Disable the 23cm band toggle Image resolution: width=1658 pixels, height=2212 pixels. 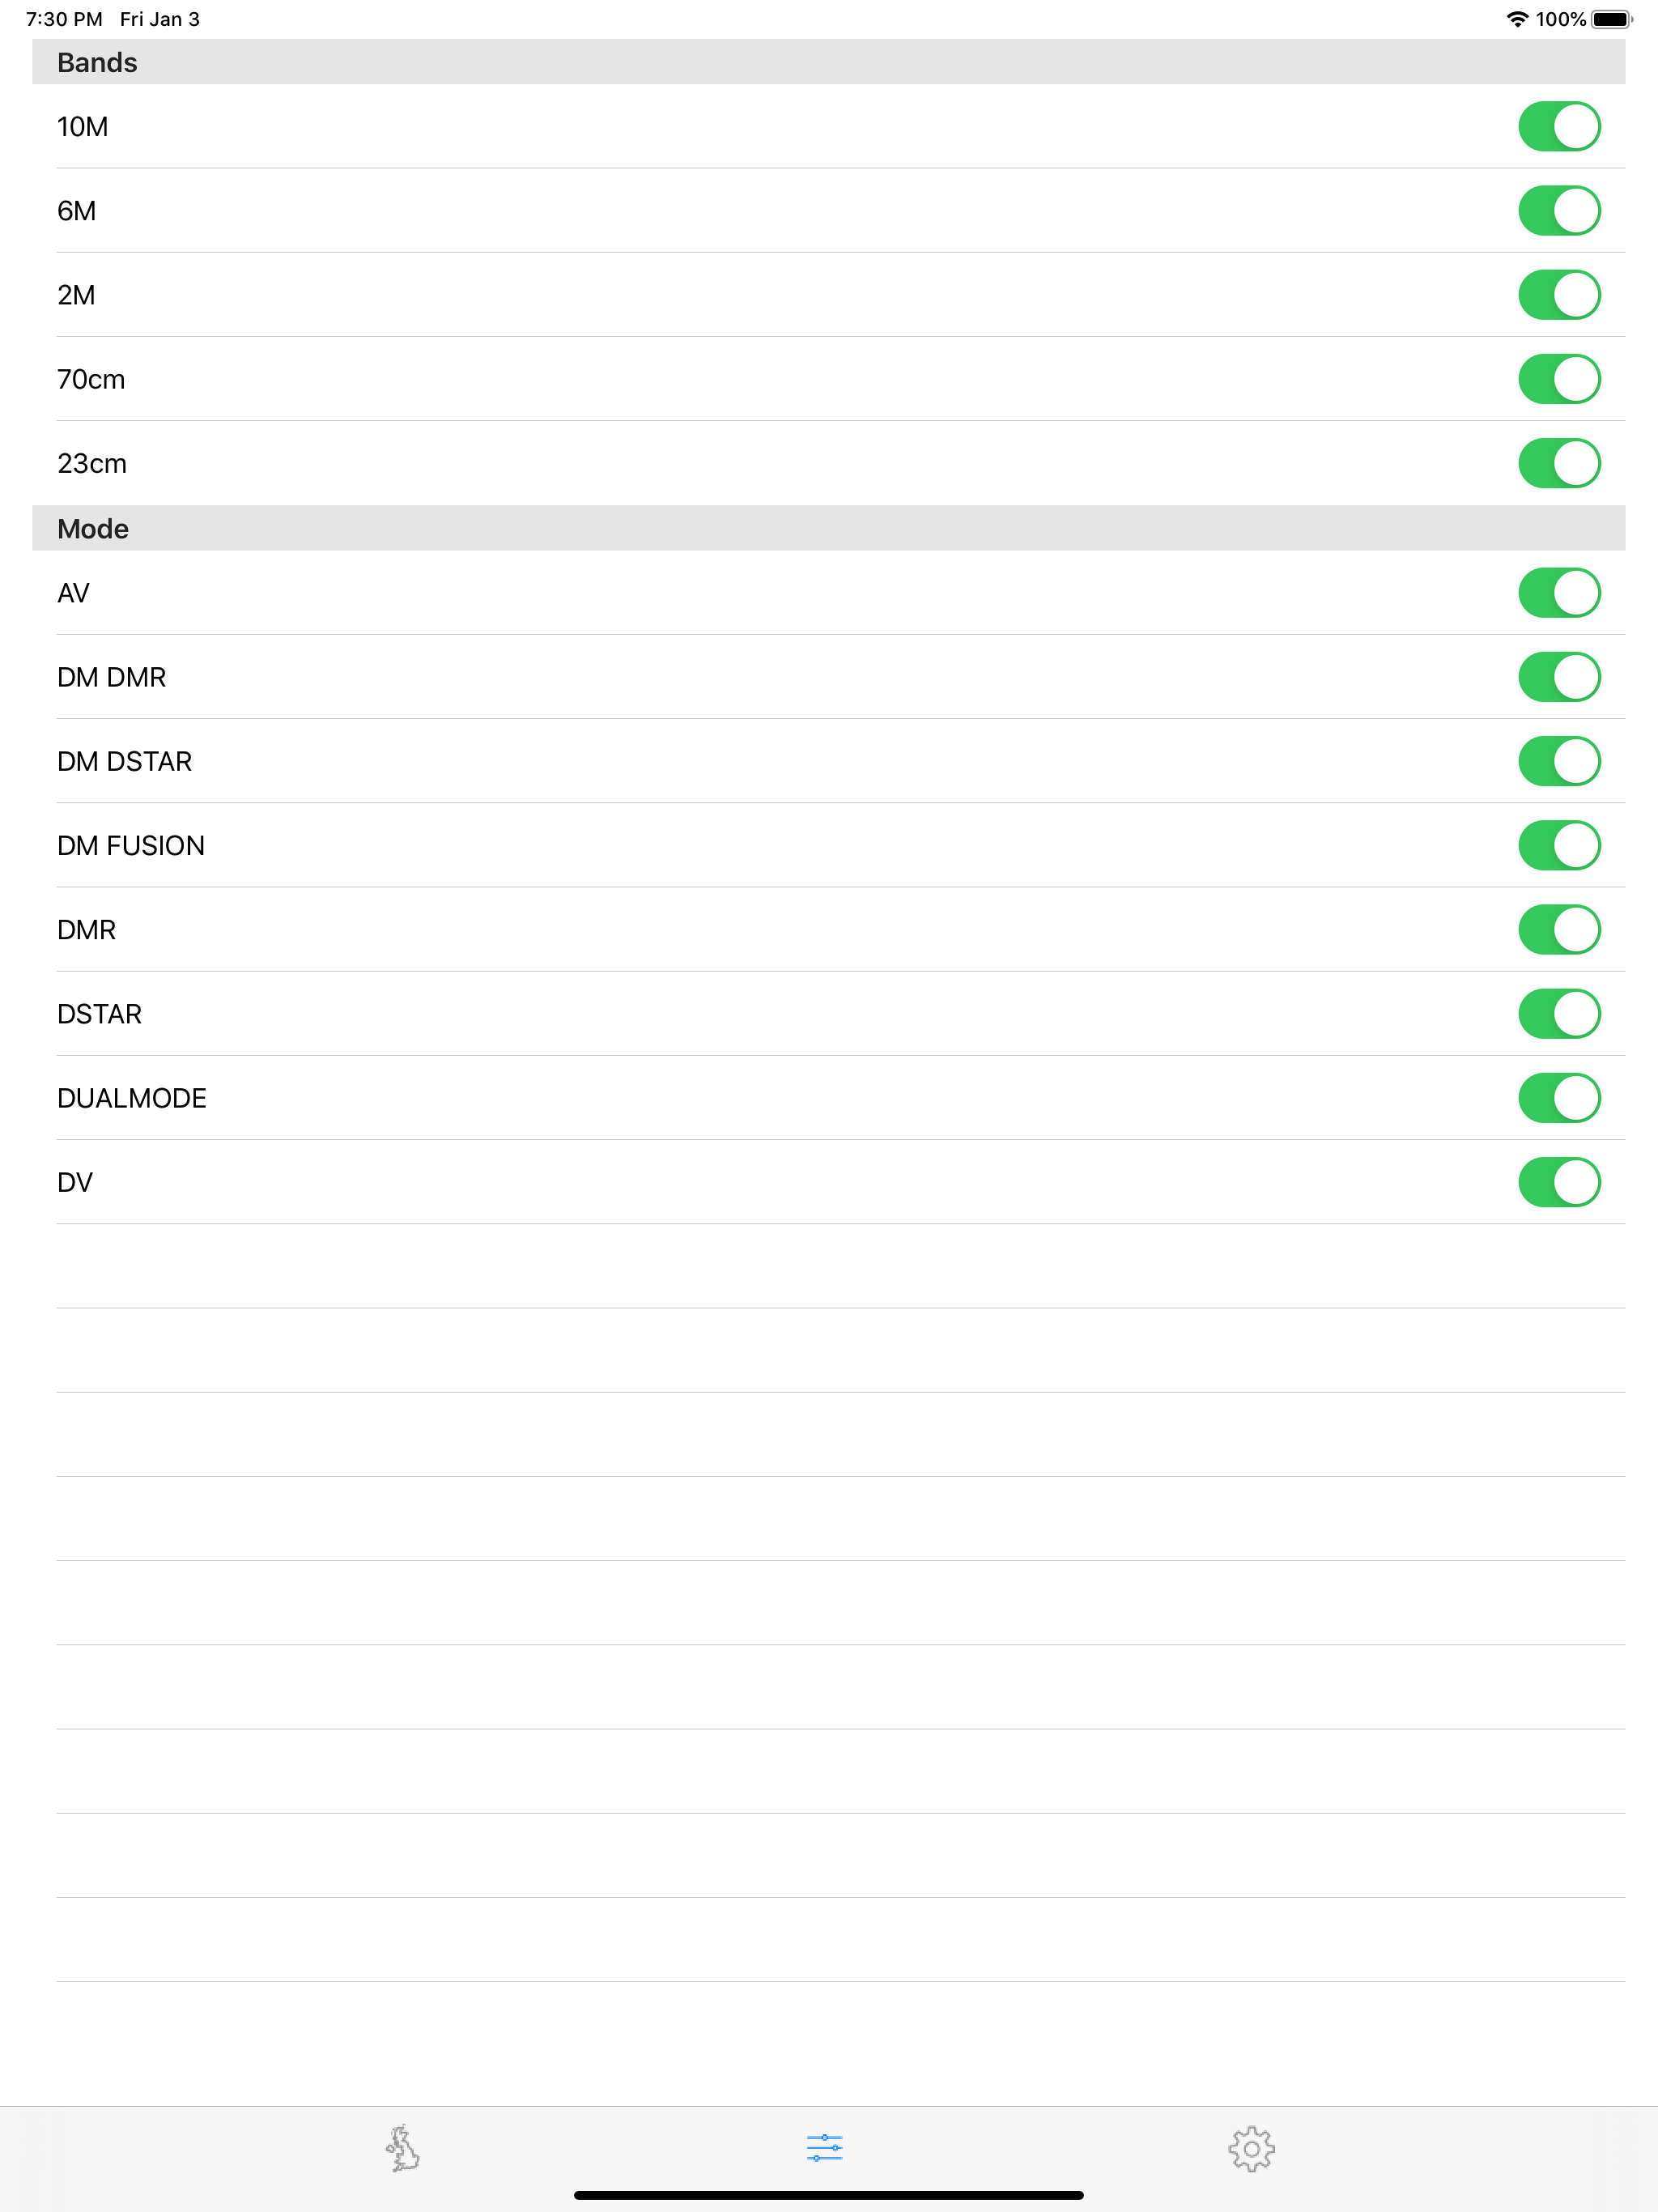pos(1559,463)
